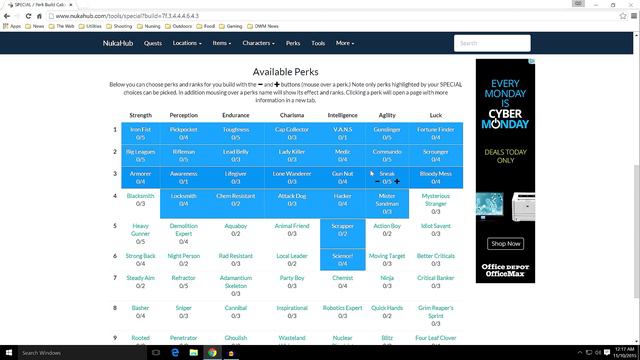Click the plus button under Sneak

[x=397, y=181]
